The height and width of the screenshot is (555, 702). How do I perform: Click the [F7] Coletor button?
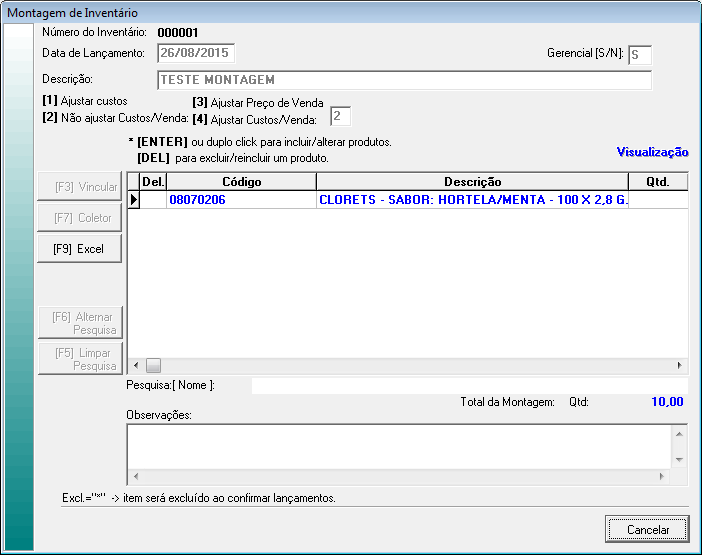click(x=80, y=218)
